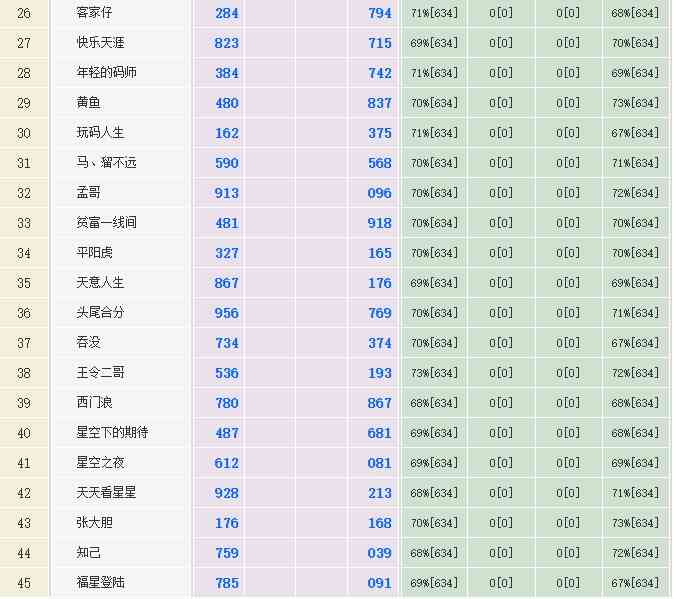
Task: Open the 张大胆 entry
Action: click(95, 523)
